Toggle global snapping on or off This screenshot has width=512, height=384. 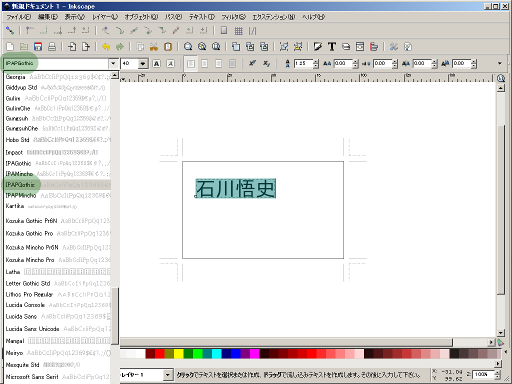tap(10, 31)
